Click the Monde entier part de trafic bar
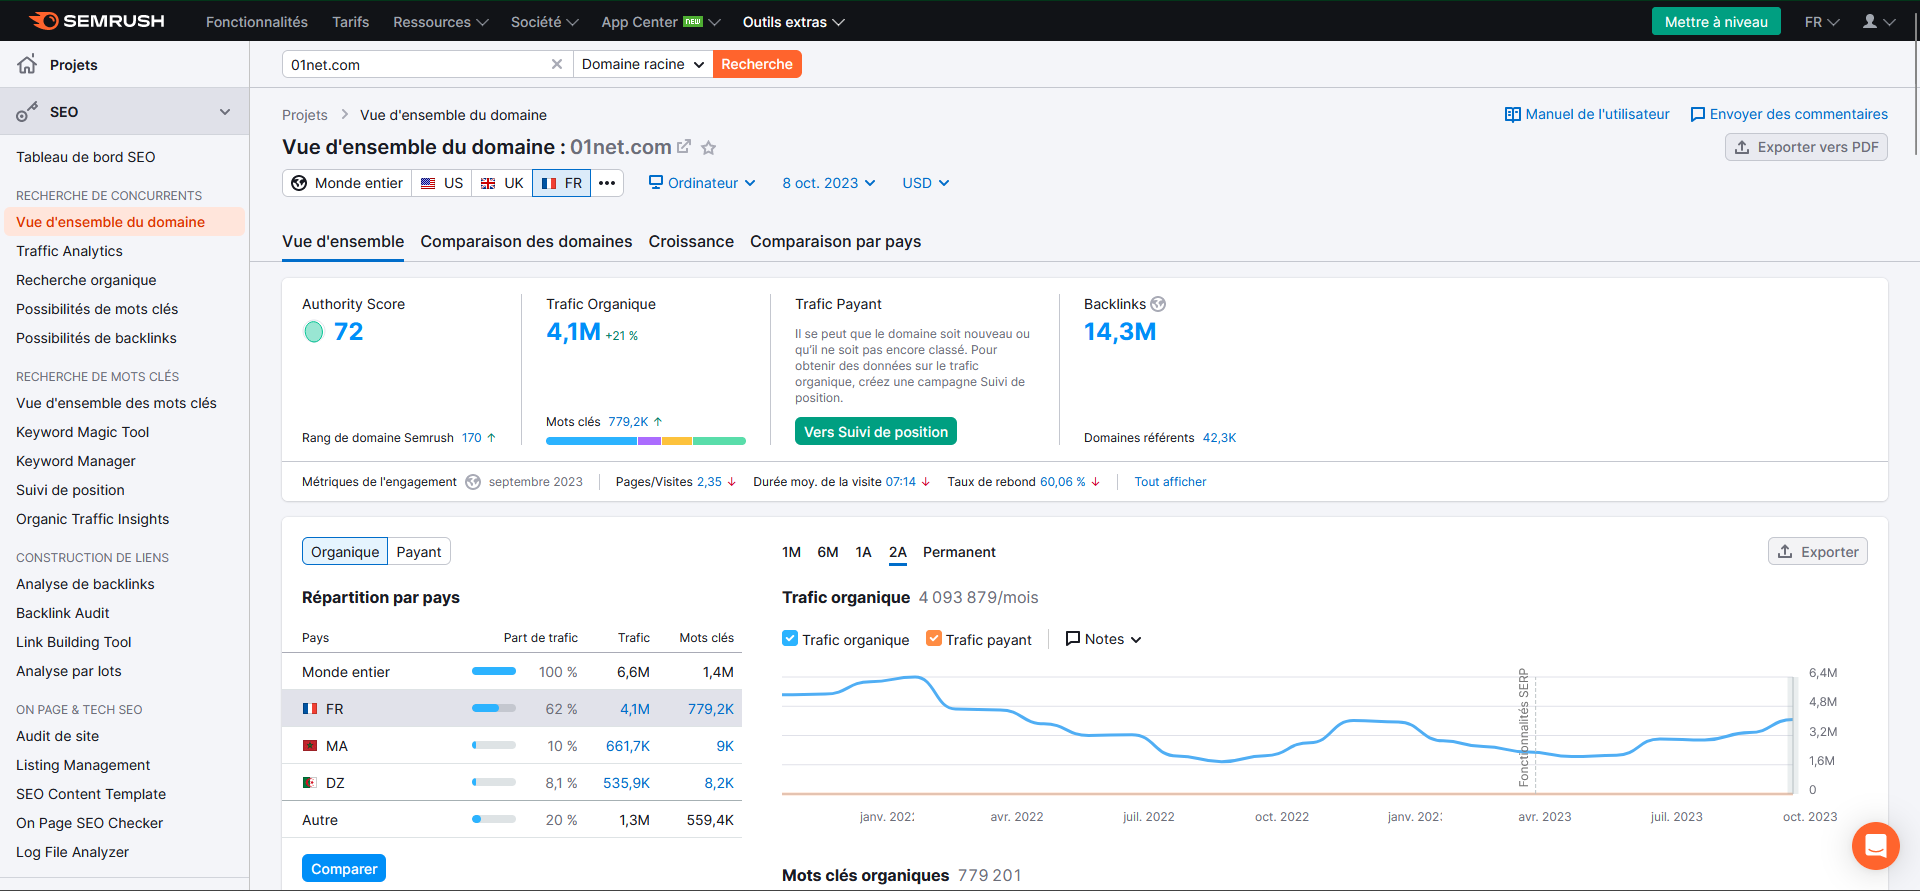This screenshot has width=1920, height=891. (x=494, y=671)
